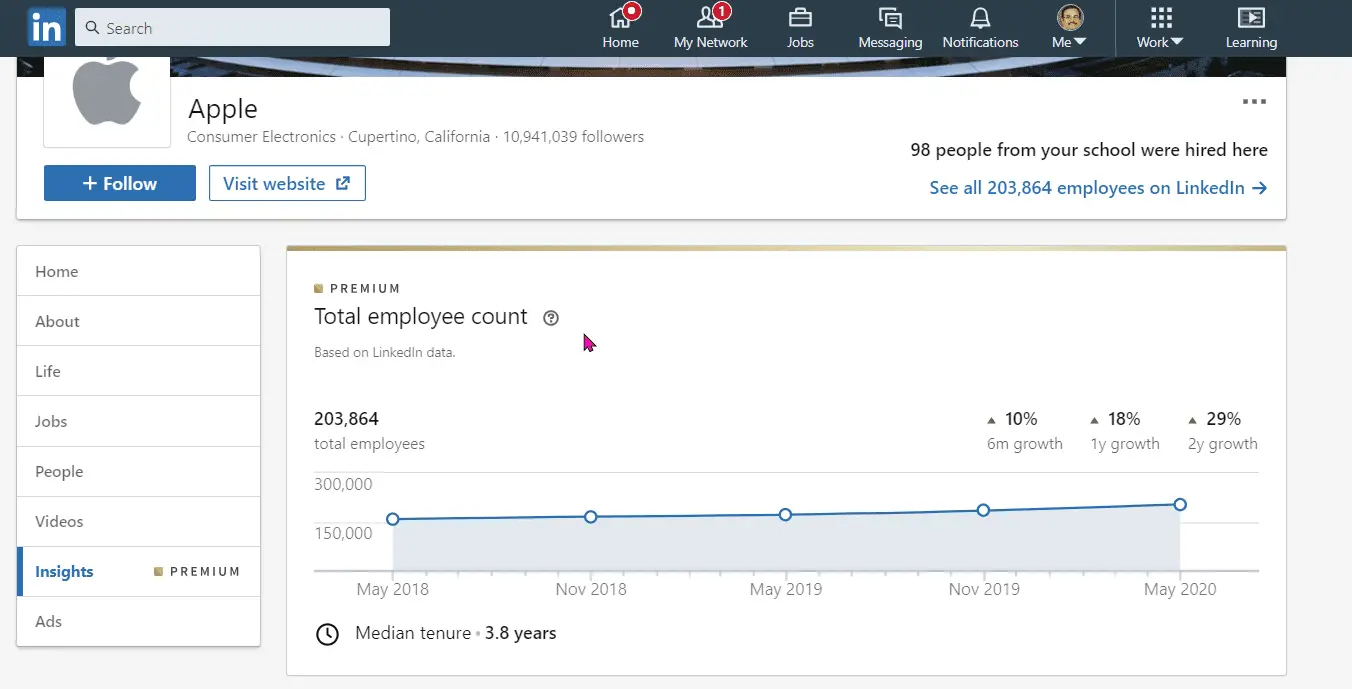Click the Nov 2019 data point on the chart
Screen dimensions: 1352x689
tap(983, 510)
